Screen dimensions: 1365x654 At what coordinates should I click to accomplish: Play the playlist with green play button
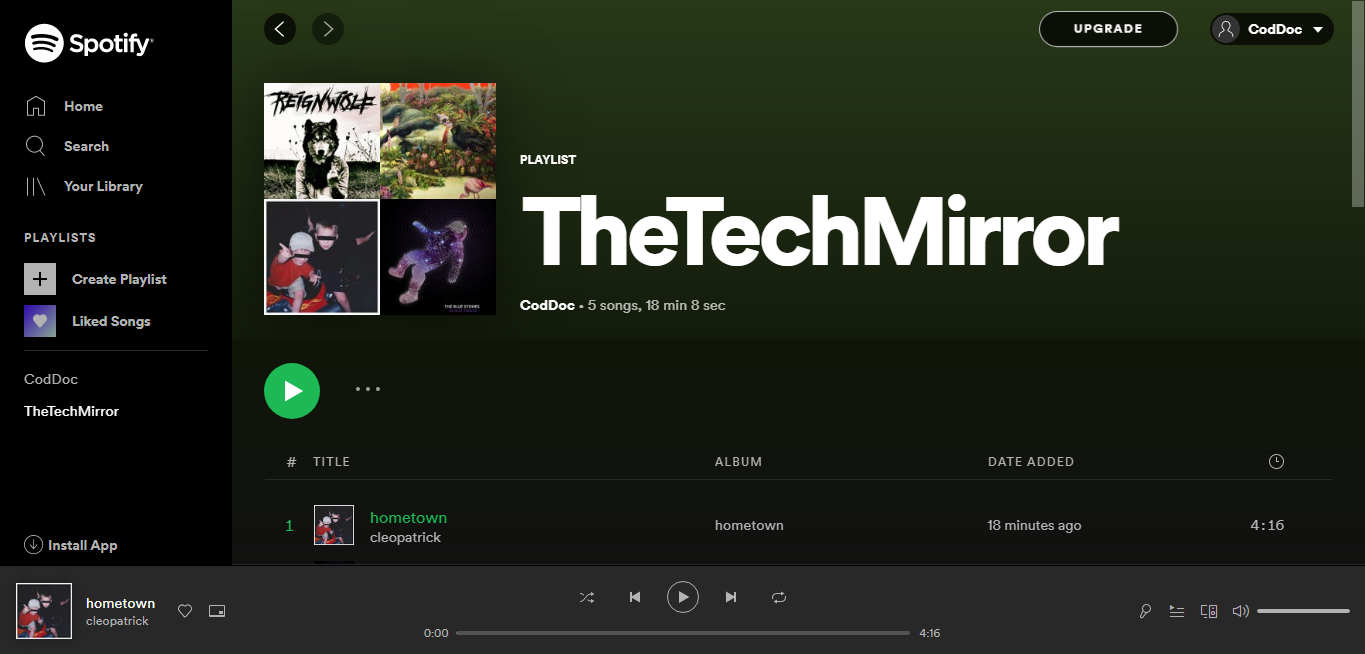[292, 391]
